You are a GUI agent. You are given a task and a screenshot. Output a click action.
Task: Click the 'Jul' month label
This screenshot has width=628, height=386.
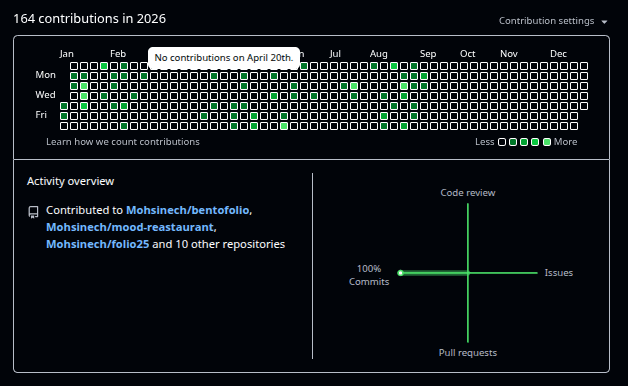point(335,54)
